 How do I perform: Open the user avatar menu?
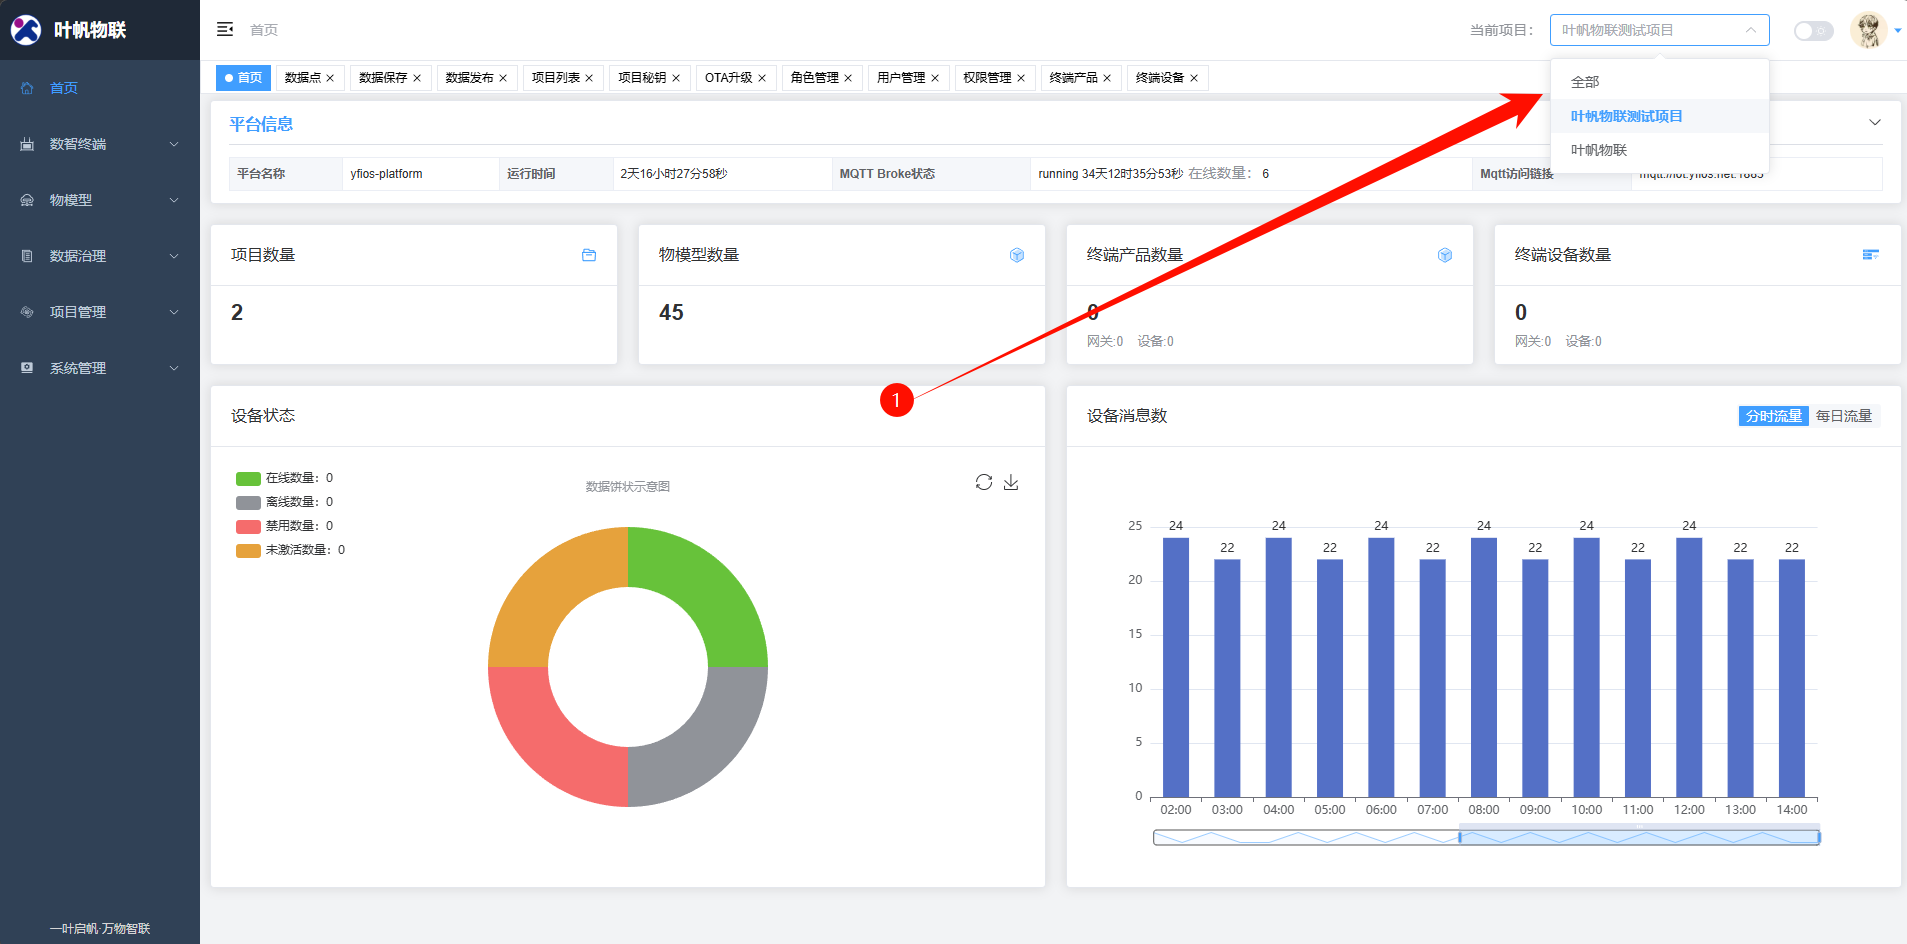[1868, 30]
